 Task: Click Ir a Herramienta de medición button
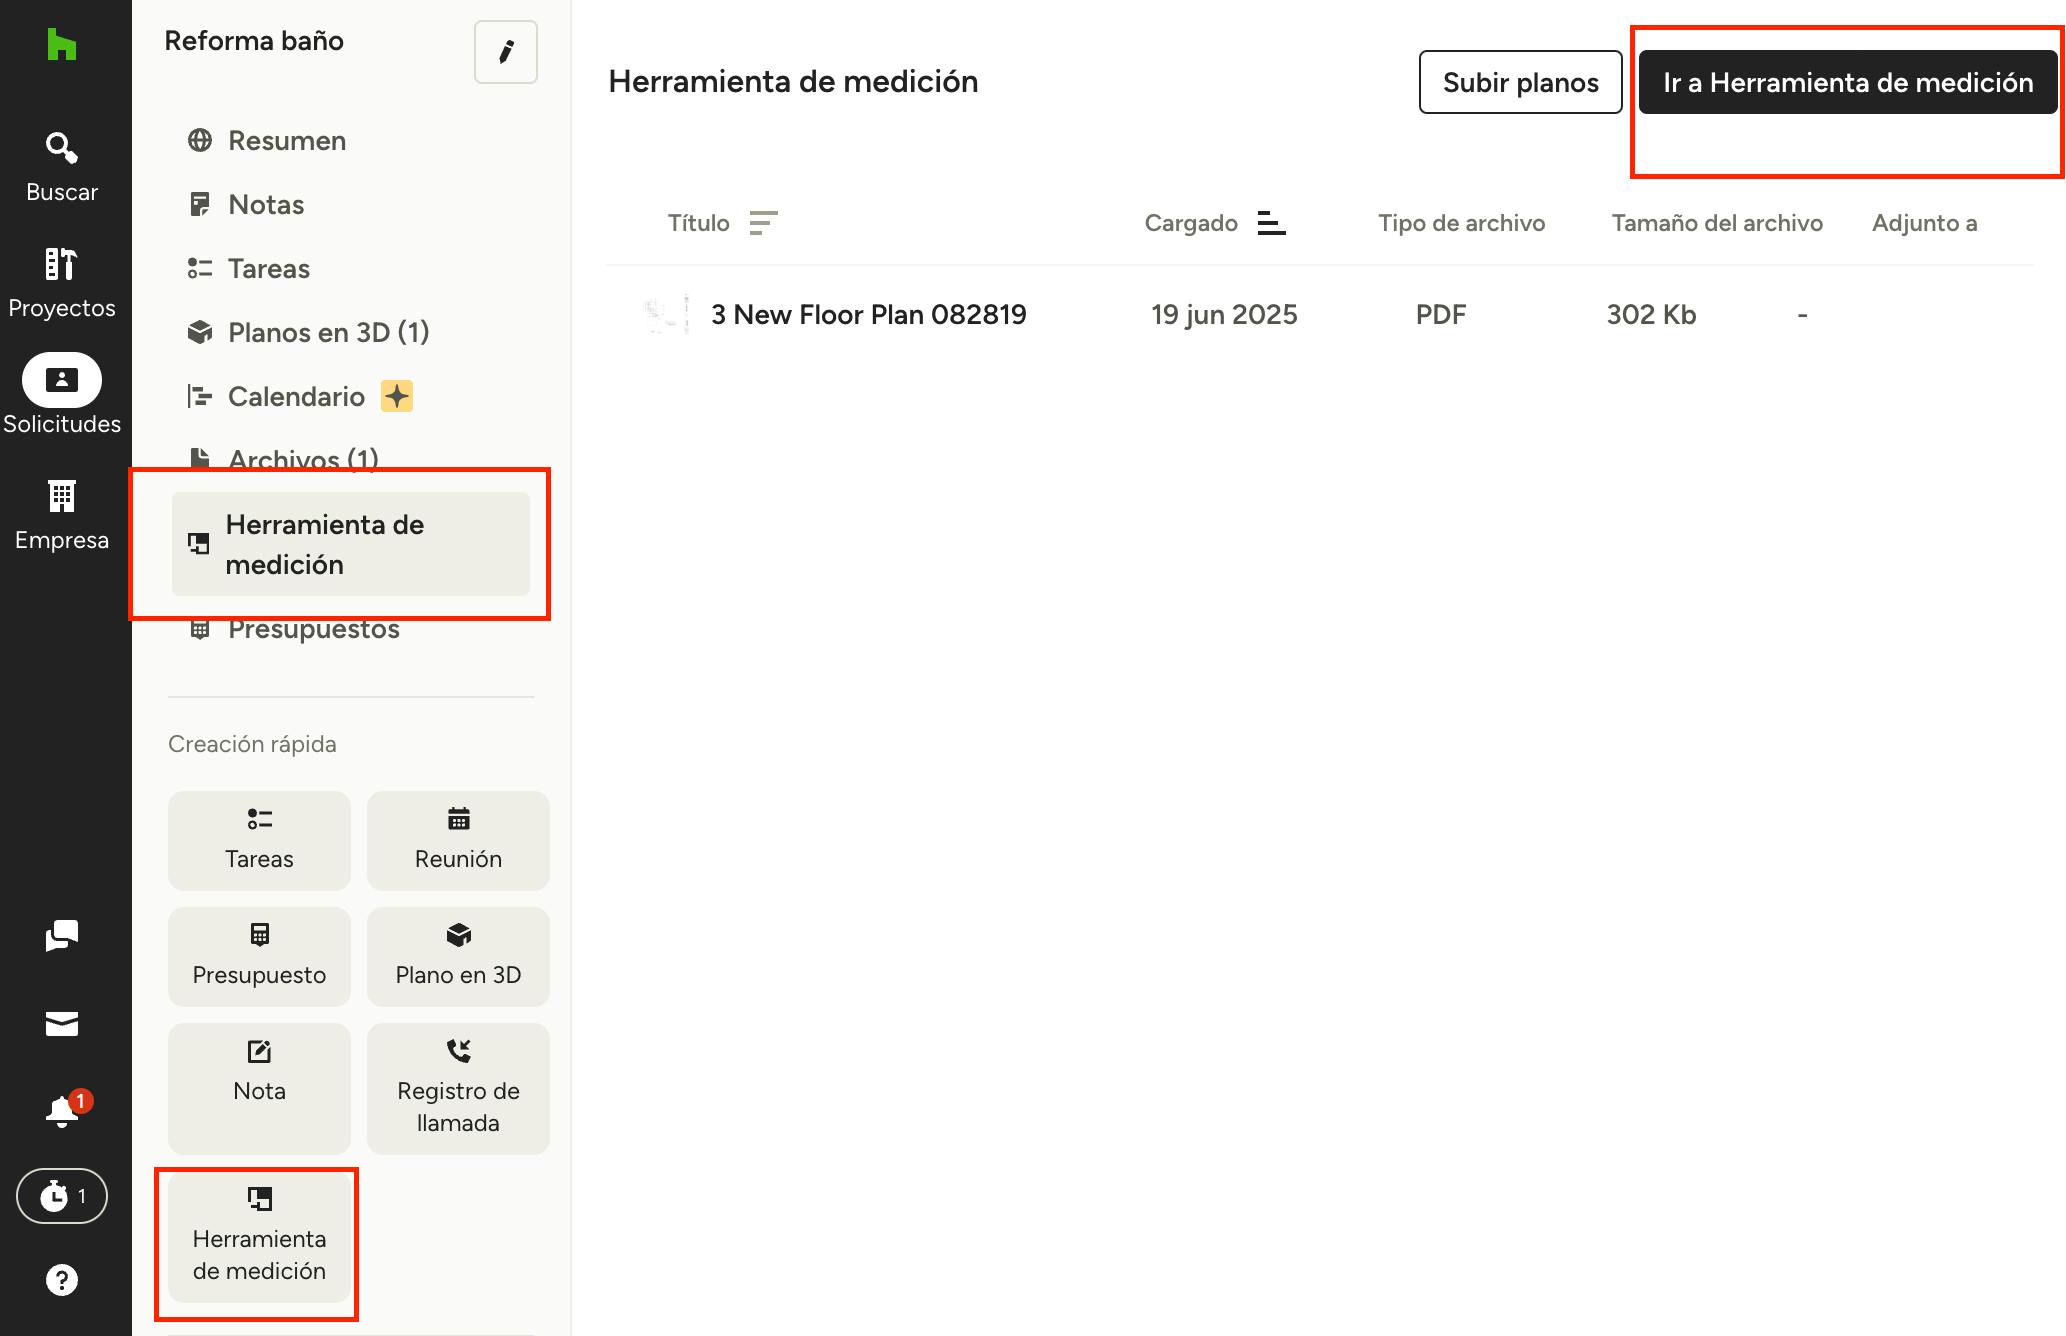coord(1847,82)
